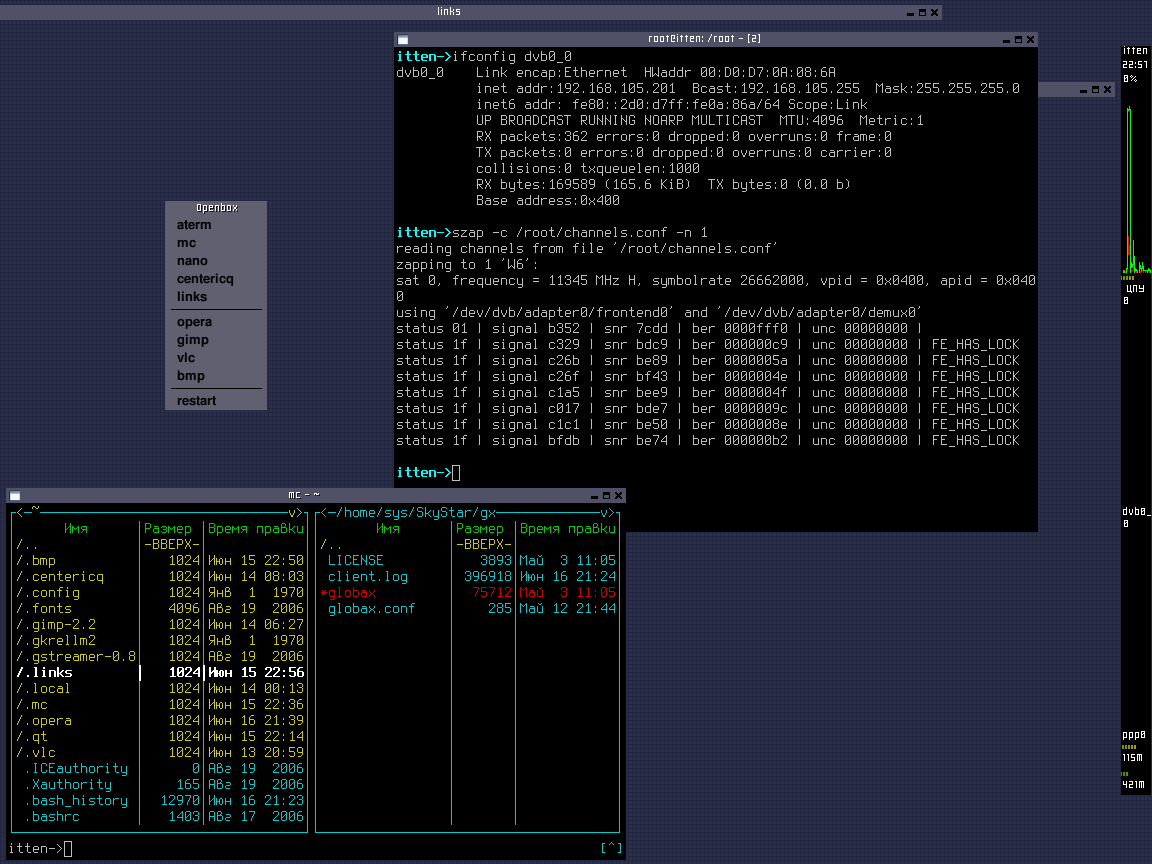Highlight client.log file in right panel

pyautogui.click(x=367, y=577)
